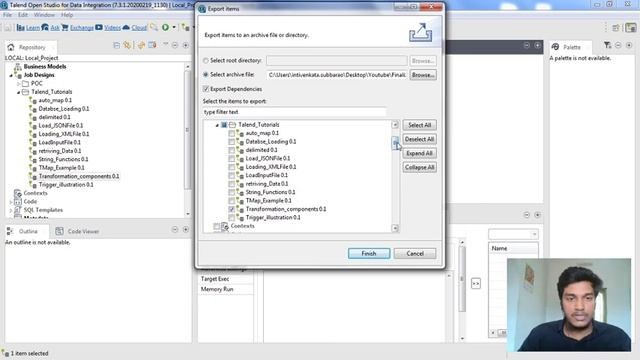Open the Edit menu
The width and height of the screenshot is (640, 360).
tap(23, 15)
